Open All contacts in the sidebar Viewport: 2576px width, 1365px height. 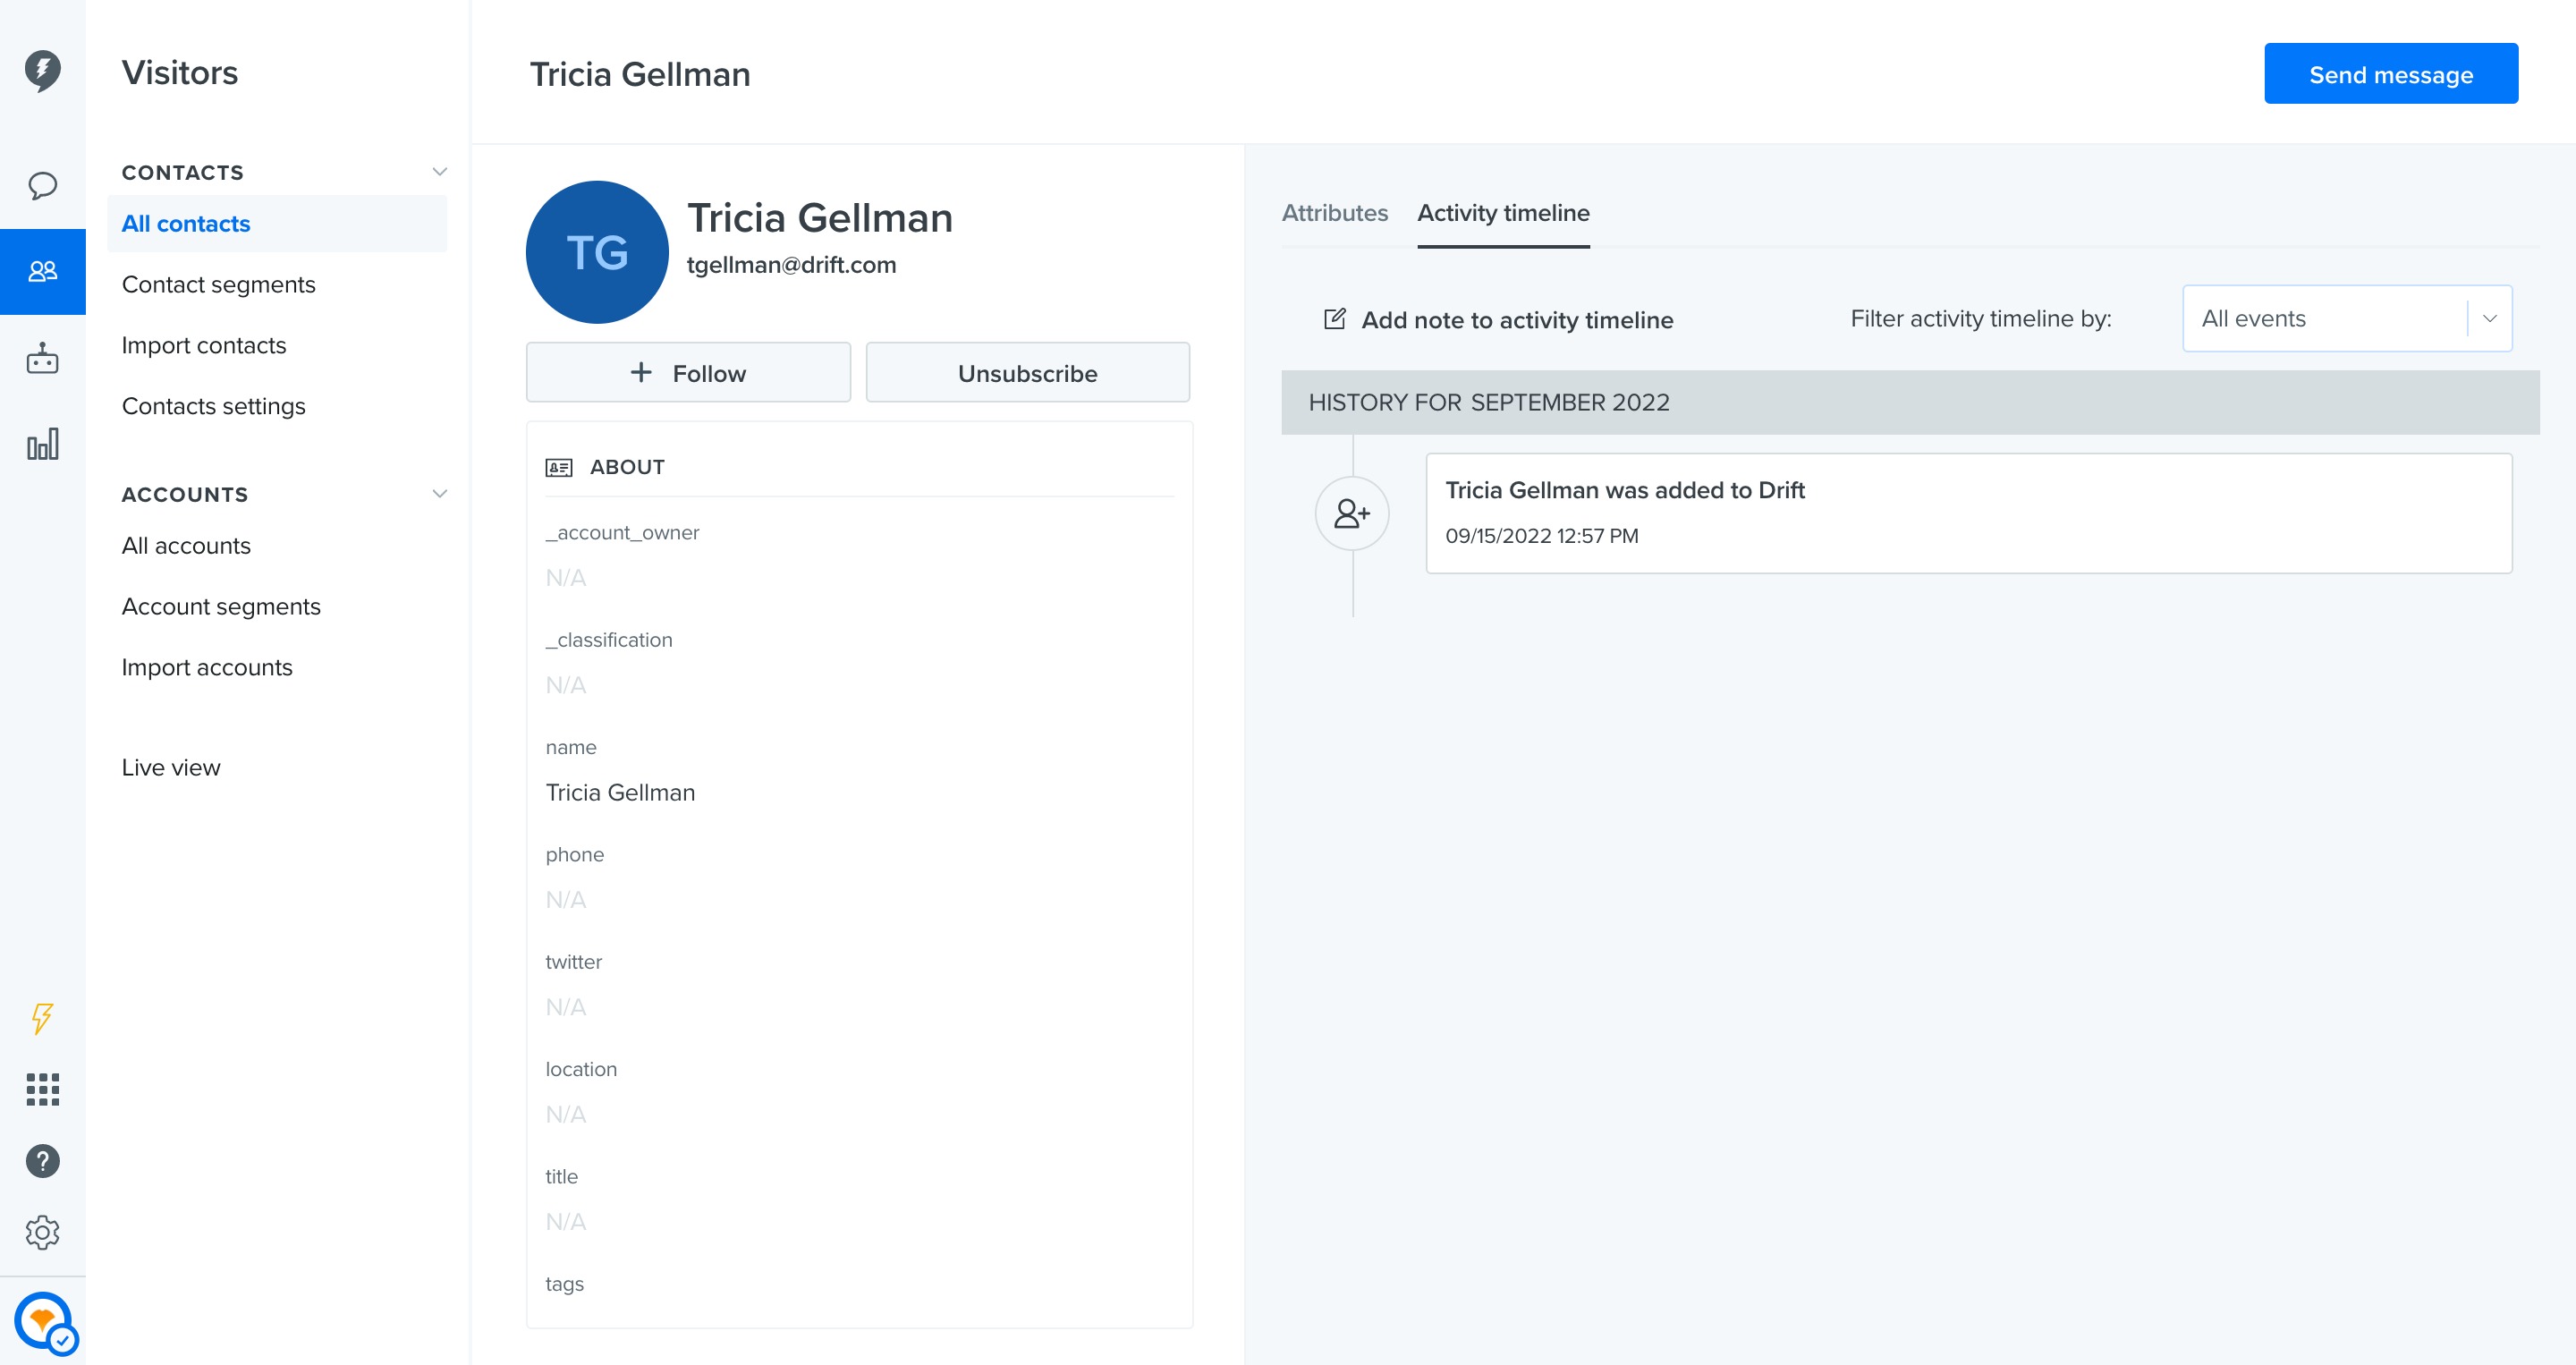[x=277, y=224]
